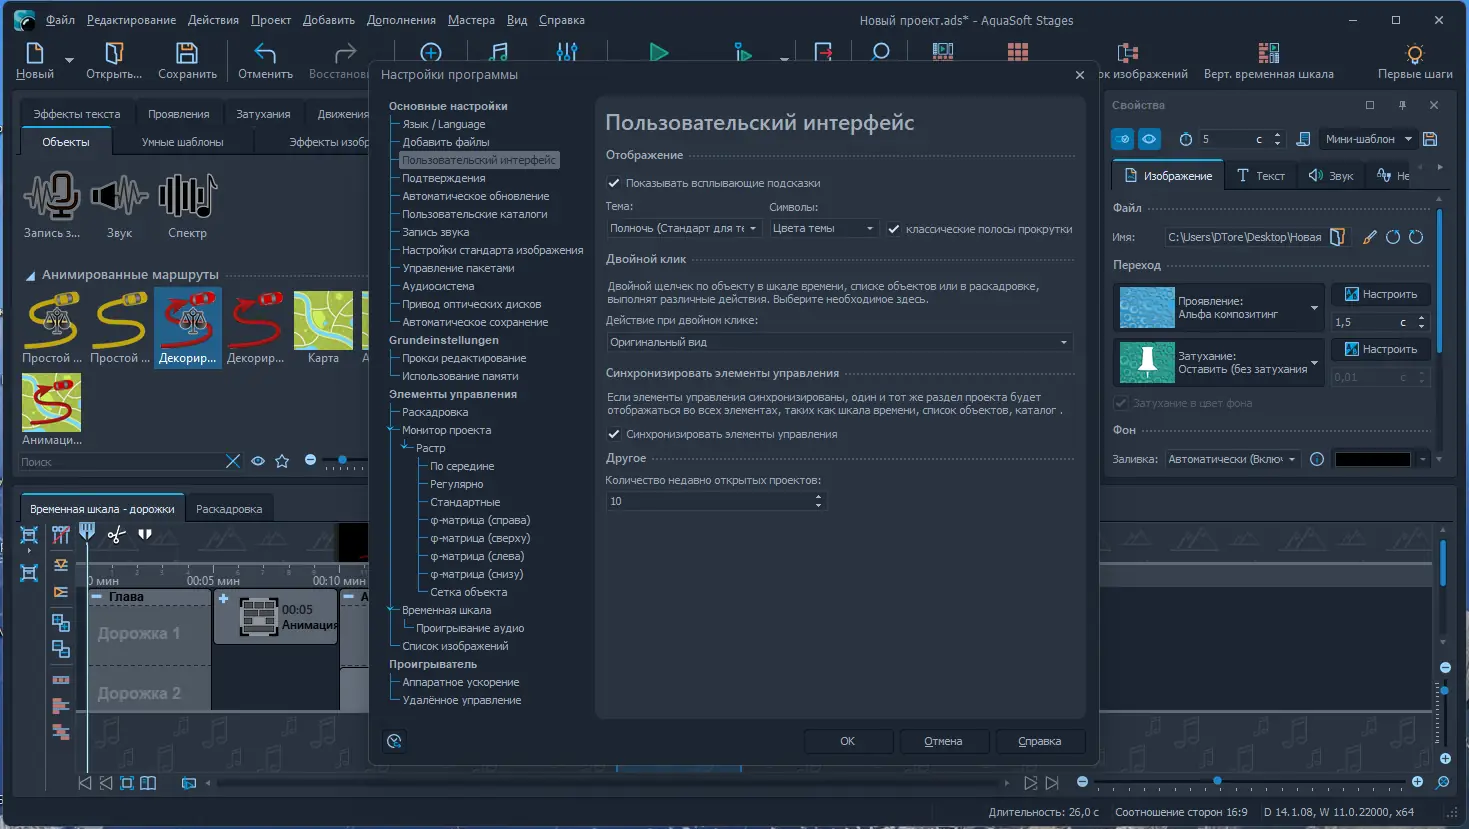Screen dimensions: 1469x829
Task: Toggle the synchronize controls checkbox
Action: pos(614,434)
